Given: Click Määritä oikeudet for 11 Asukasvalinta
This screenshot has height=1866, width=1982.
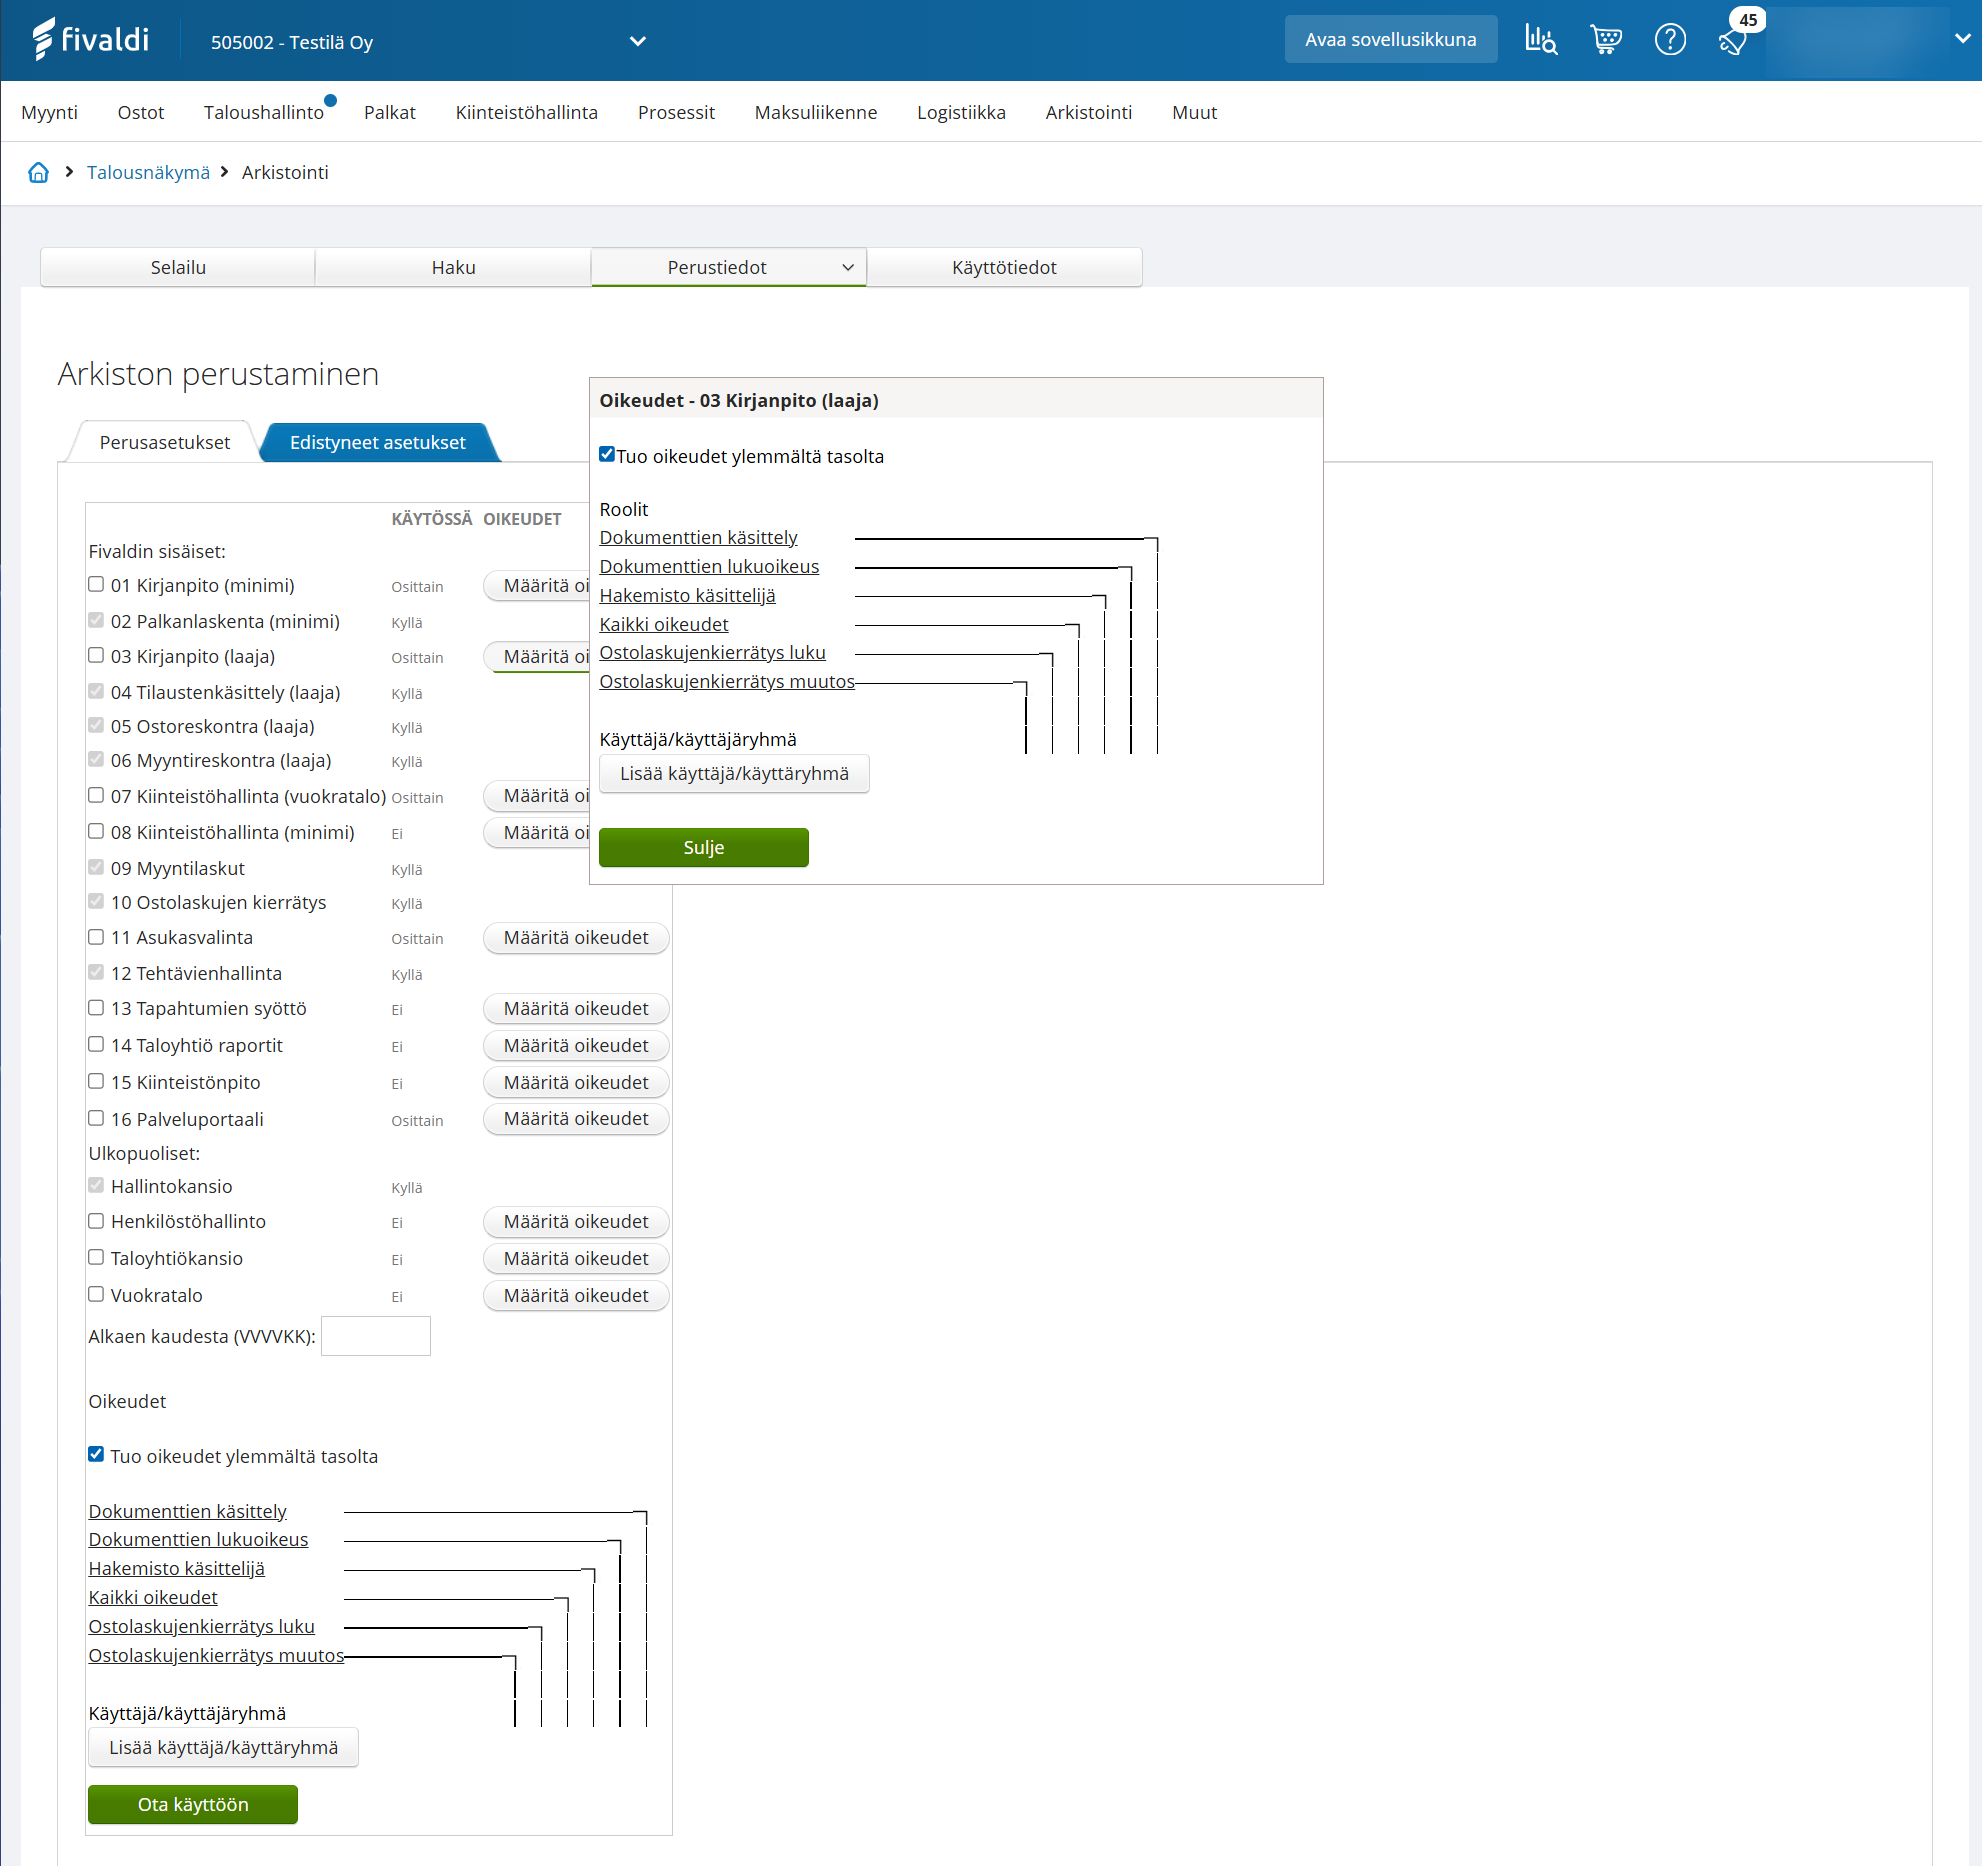Looking at the screenshot, I should pyautogui.click(x=575, y=937).
